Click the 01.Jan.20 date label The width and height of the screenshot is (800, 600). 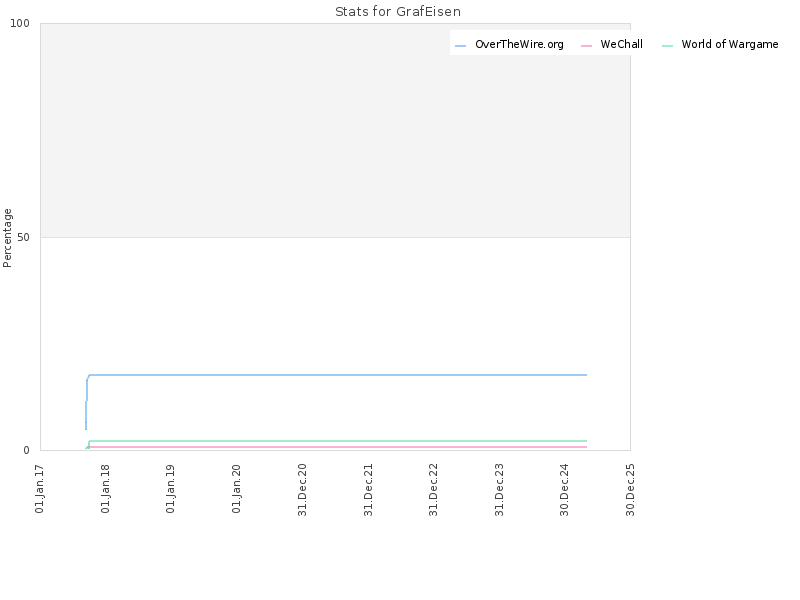(236, 488)
